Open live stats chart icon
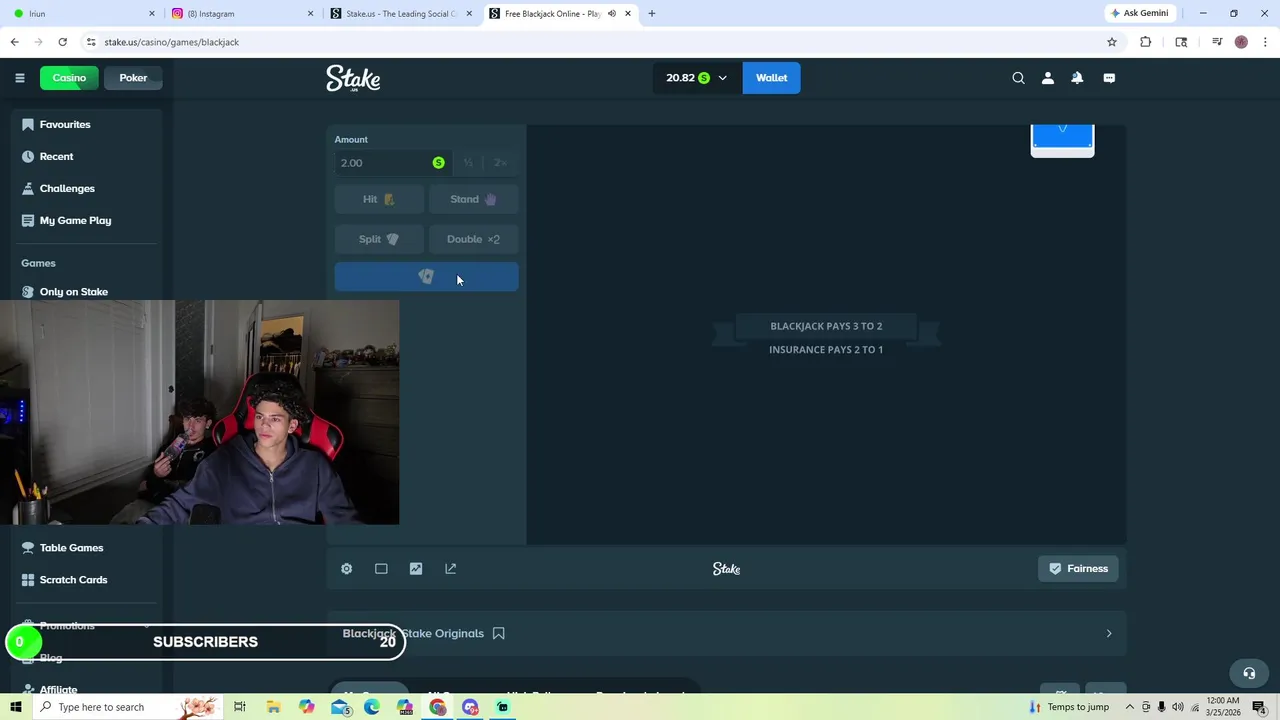 point(416,569)
